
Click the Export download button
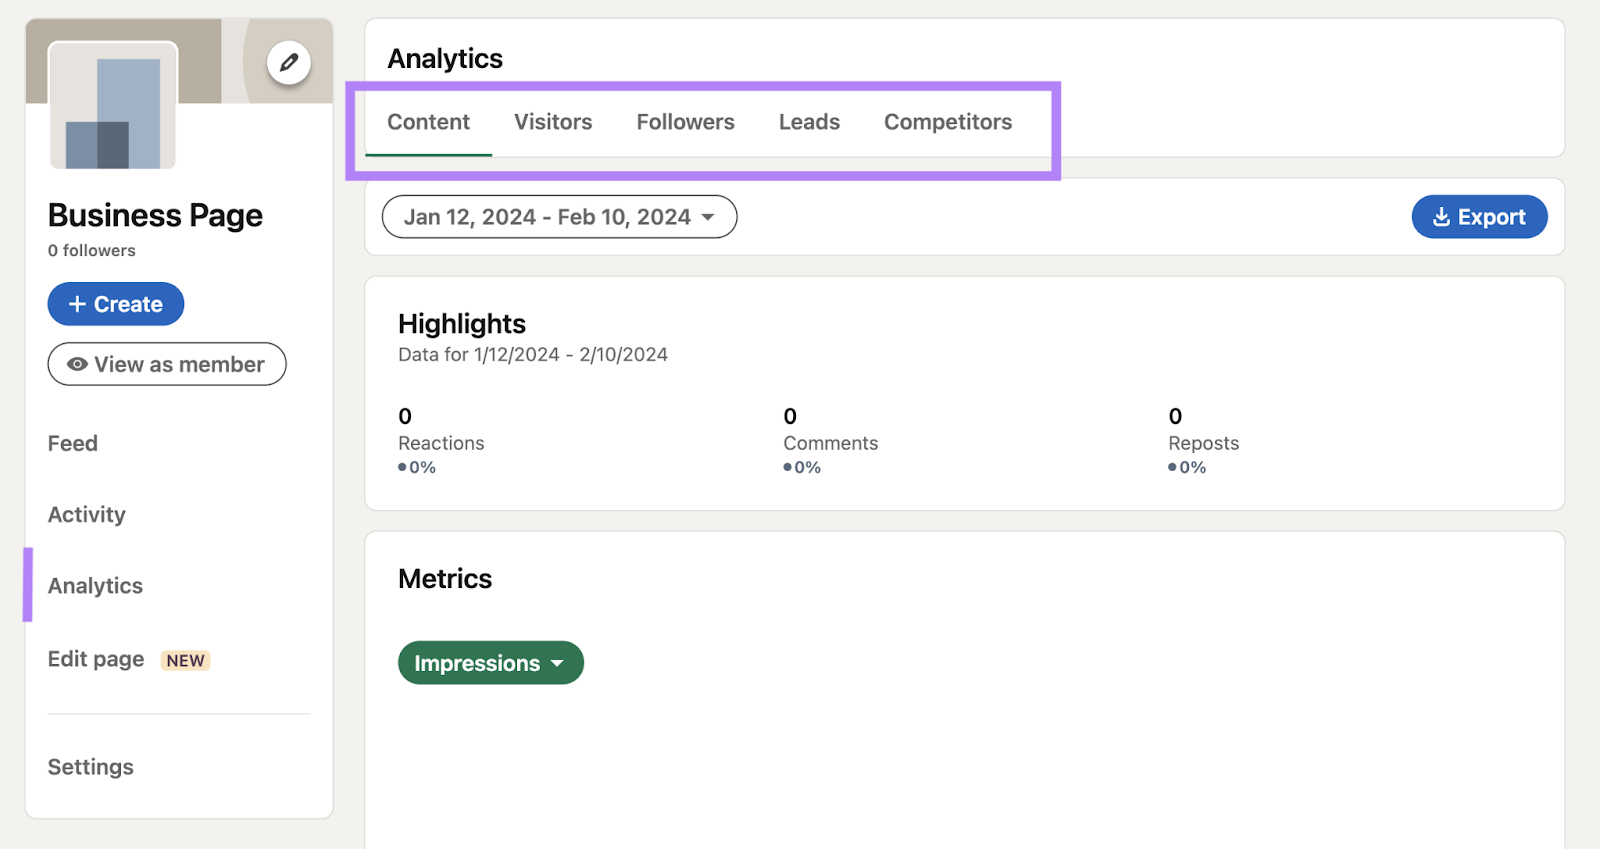[x=1479, y=217]
